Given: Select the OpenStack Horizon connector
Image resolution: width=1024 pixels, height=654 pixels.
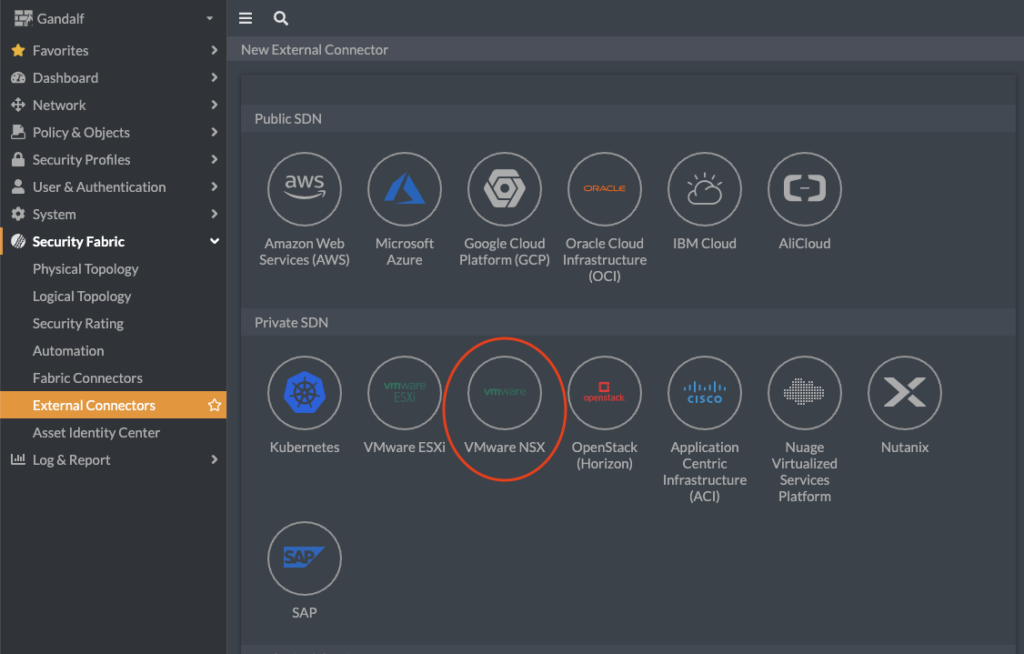Looking at the screenshot, I should [604, 393].
